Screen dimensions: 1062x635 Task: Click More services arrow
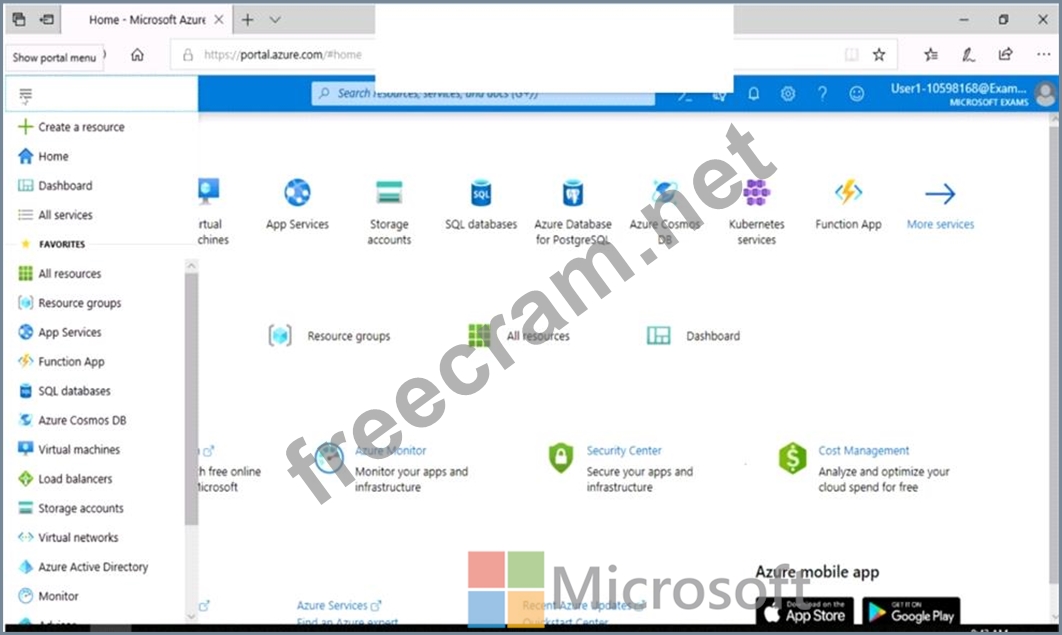coord(940,194)
